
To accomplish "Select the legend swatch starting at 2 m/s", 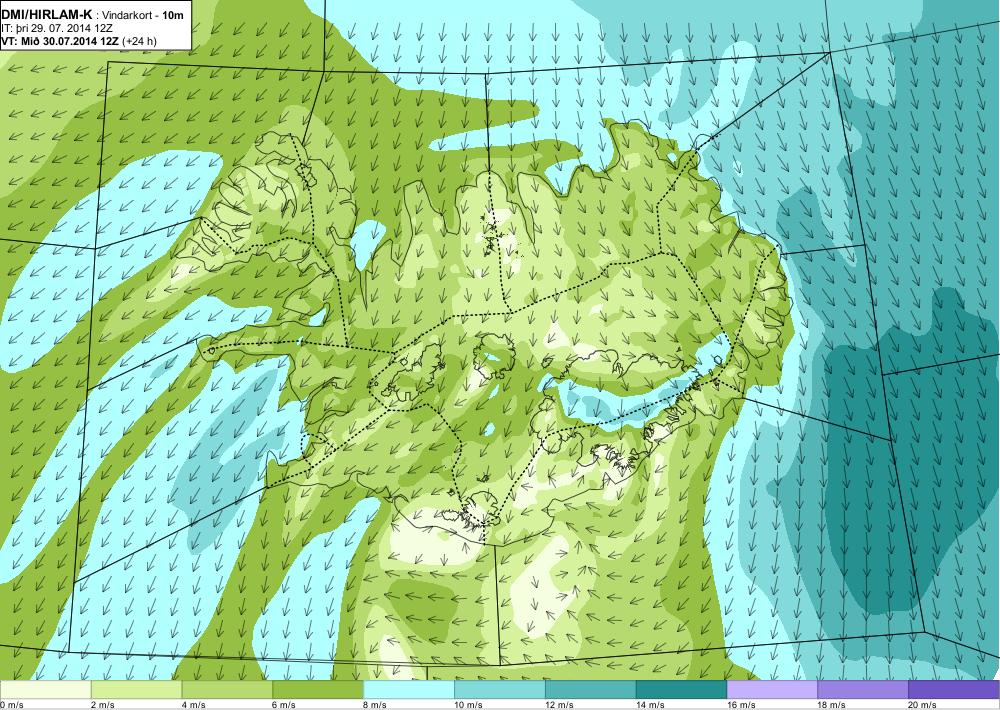I will (x=136, y=690).
